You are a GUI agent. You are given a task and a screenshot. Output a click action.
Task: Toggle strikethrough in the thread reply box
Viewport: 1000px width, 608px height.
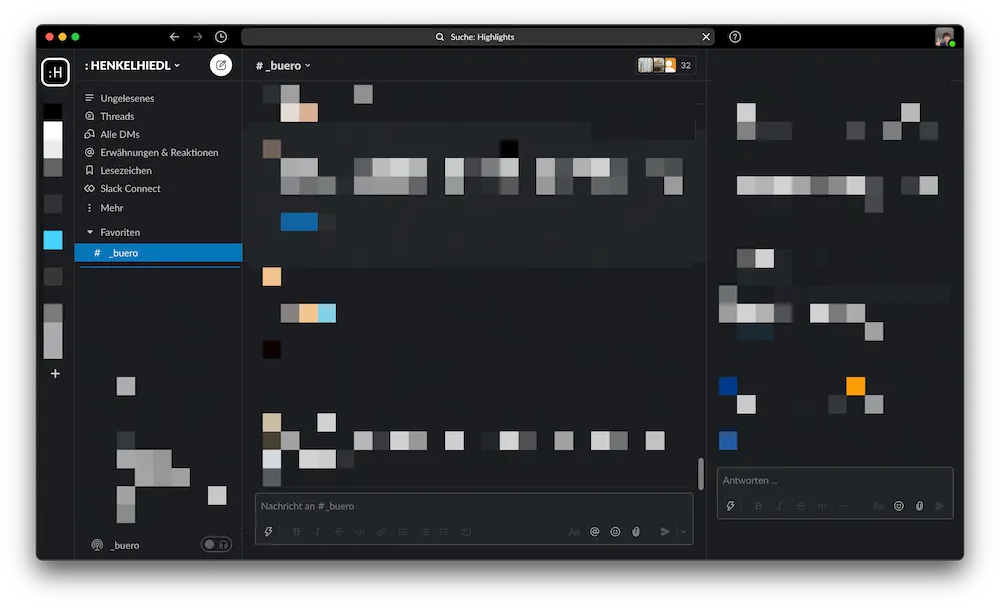click(800, 506)
